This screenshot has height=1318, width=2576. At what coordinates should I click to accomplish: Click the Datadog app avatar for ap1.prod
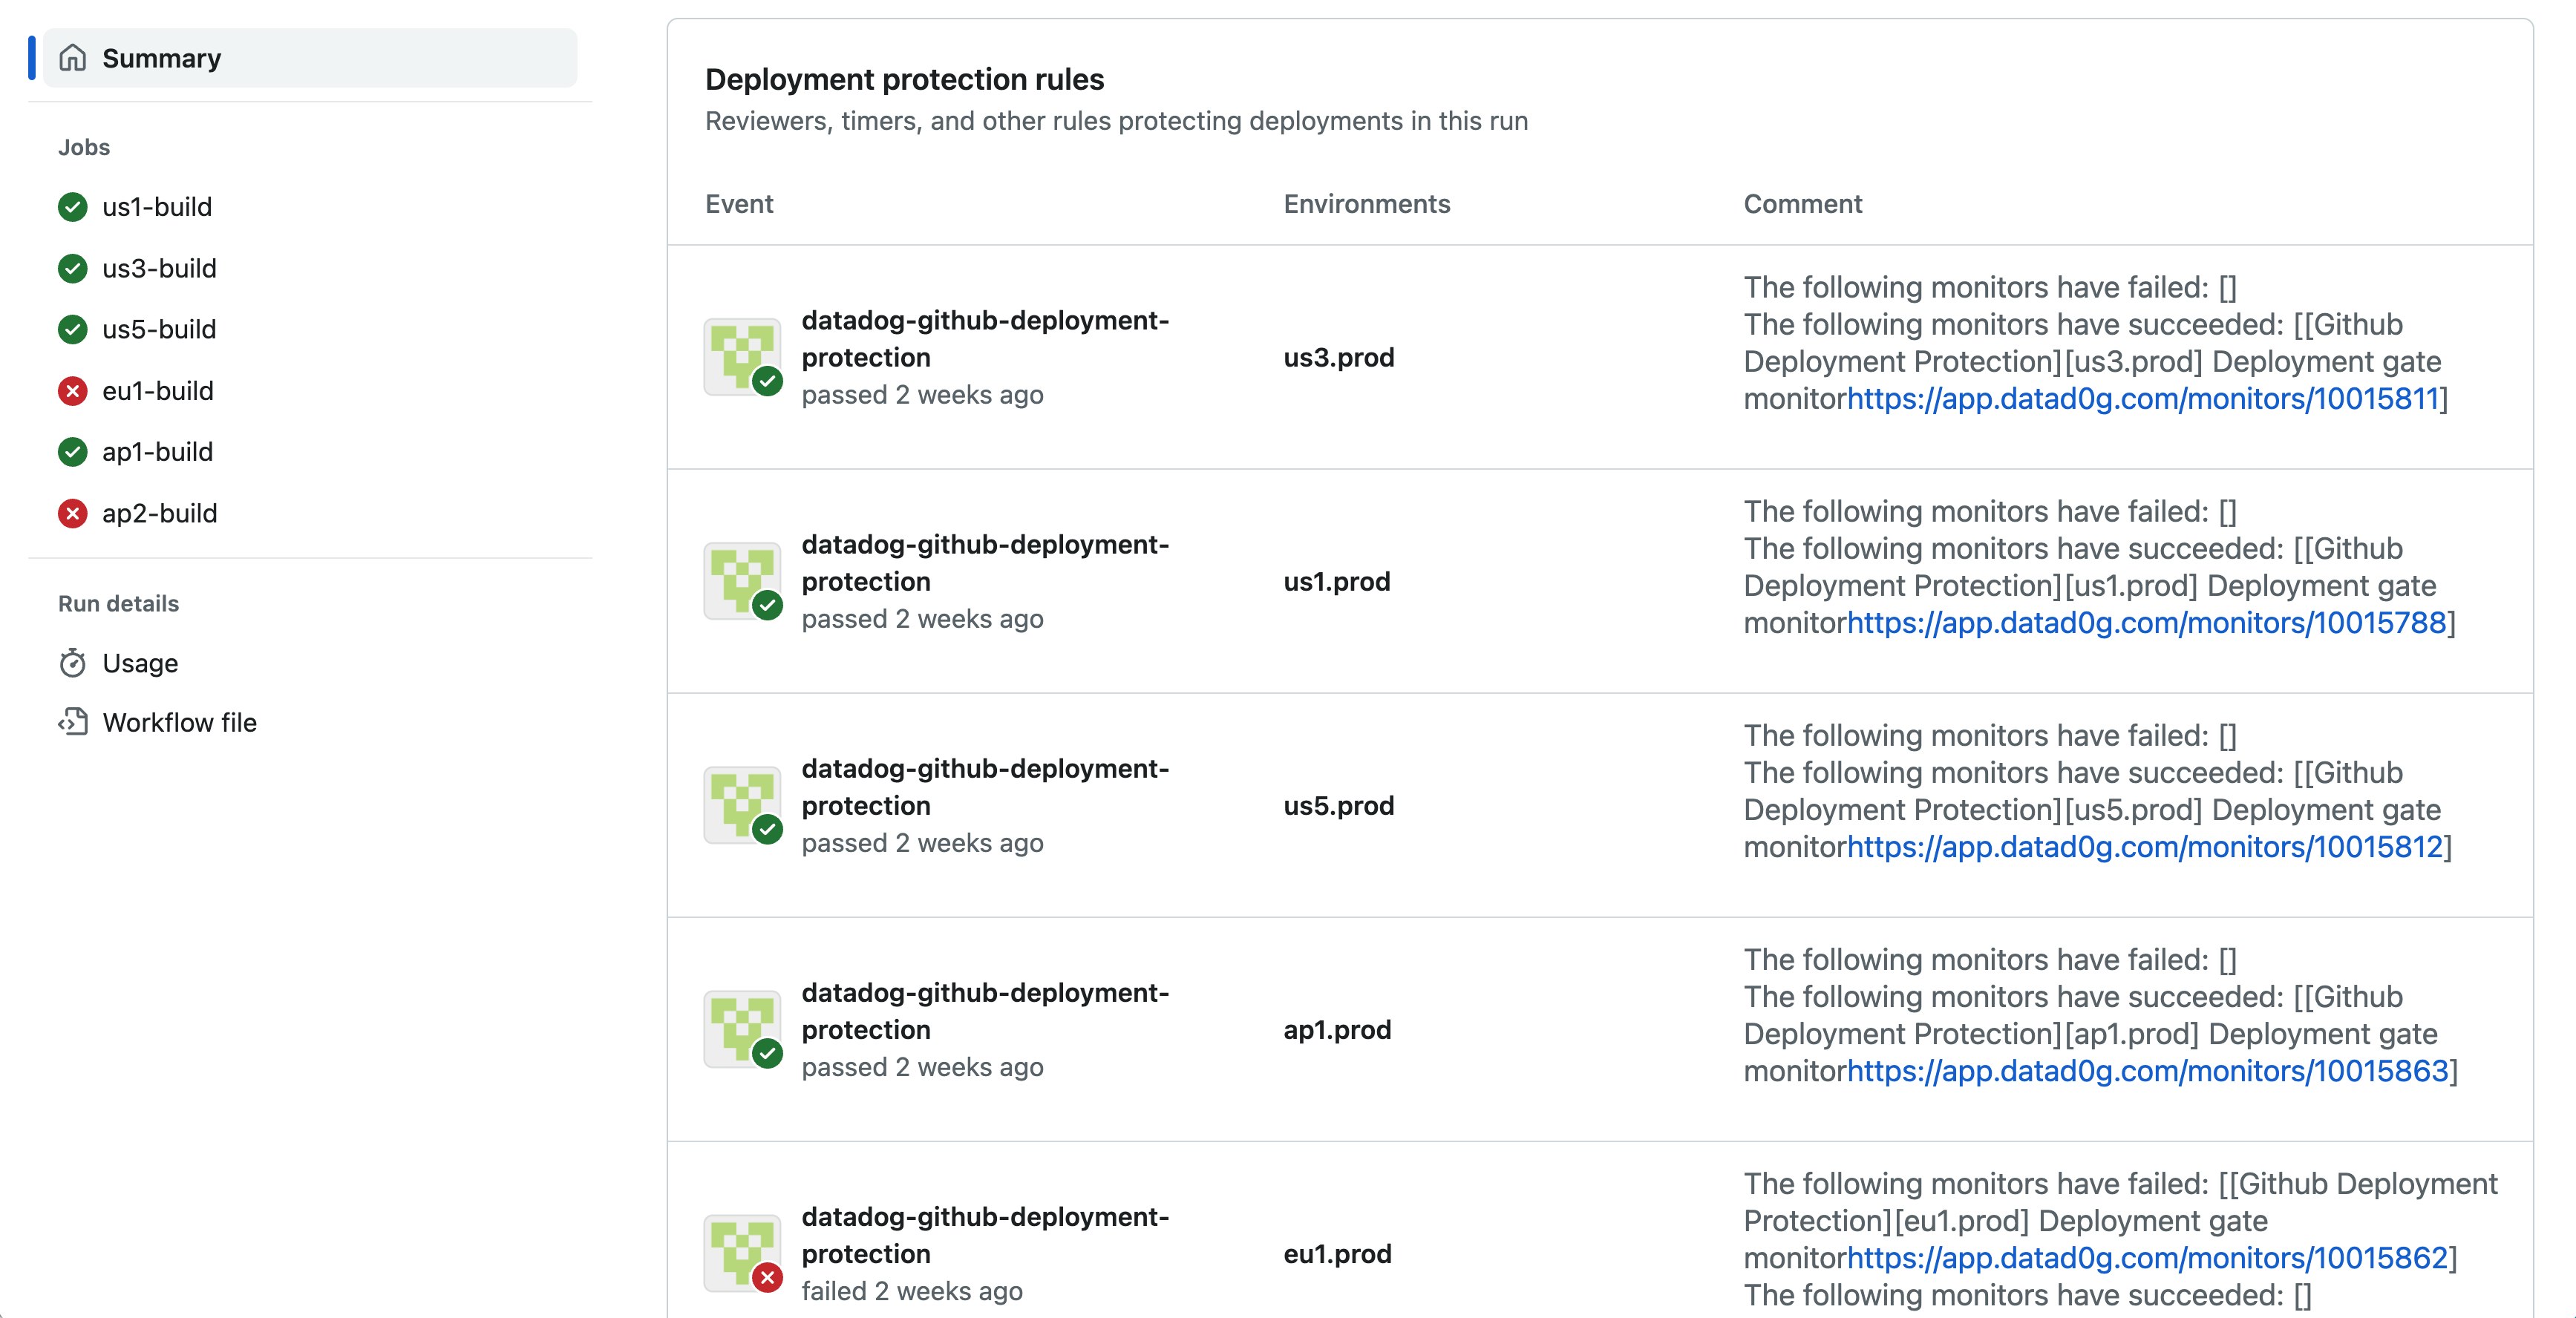[742, 1029]
